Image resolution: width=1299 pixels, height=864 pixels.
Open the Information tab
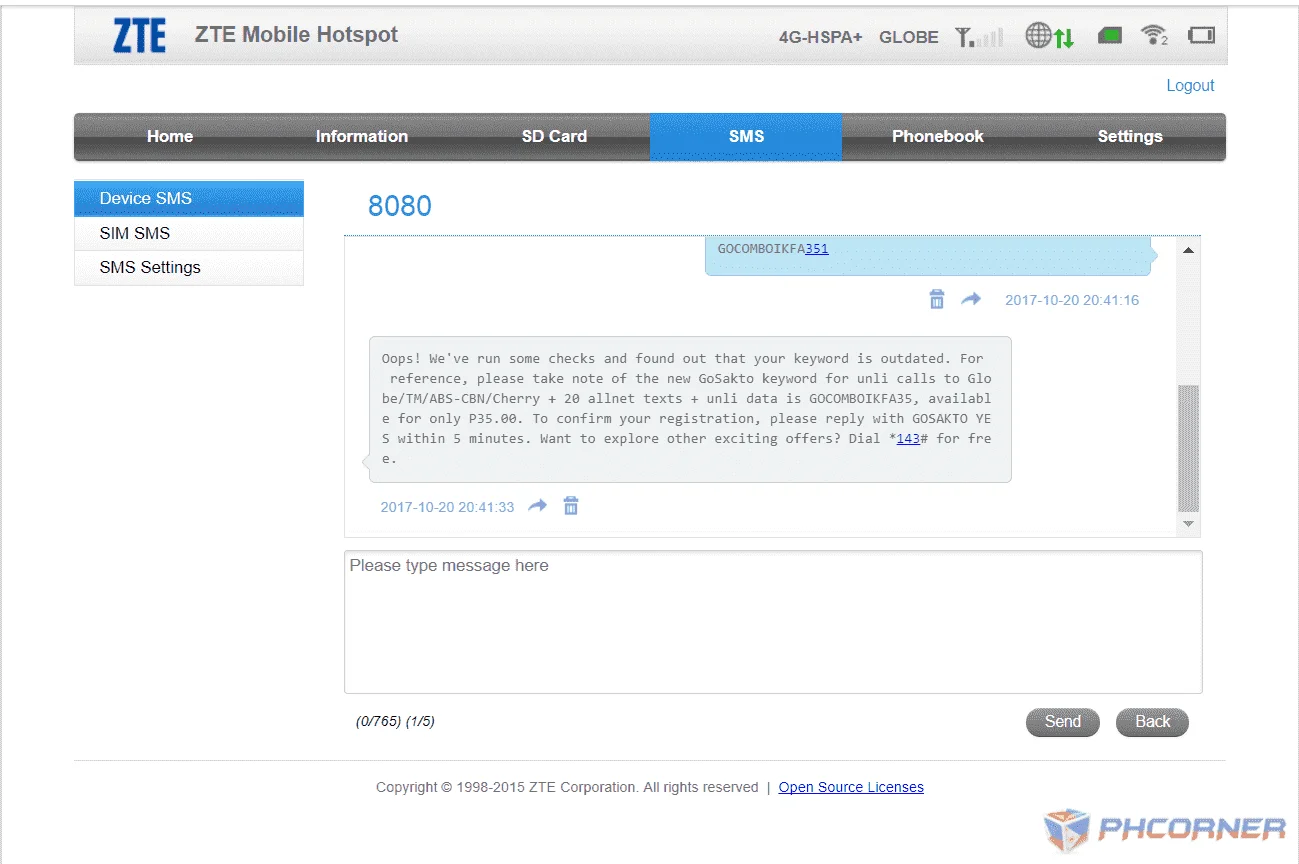coord(362,137)
